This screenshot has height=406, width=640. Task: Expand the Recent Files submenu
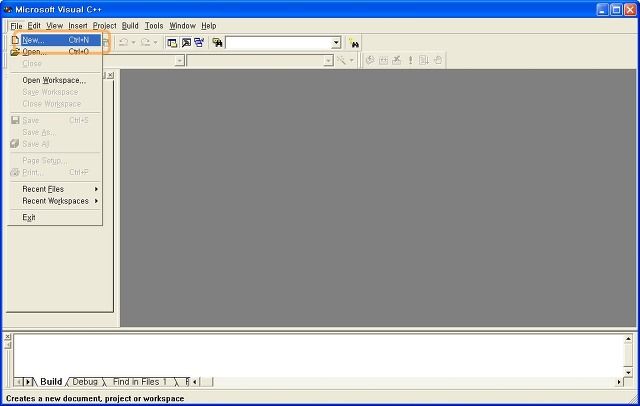click(55, 189)
